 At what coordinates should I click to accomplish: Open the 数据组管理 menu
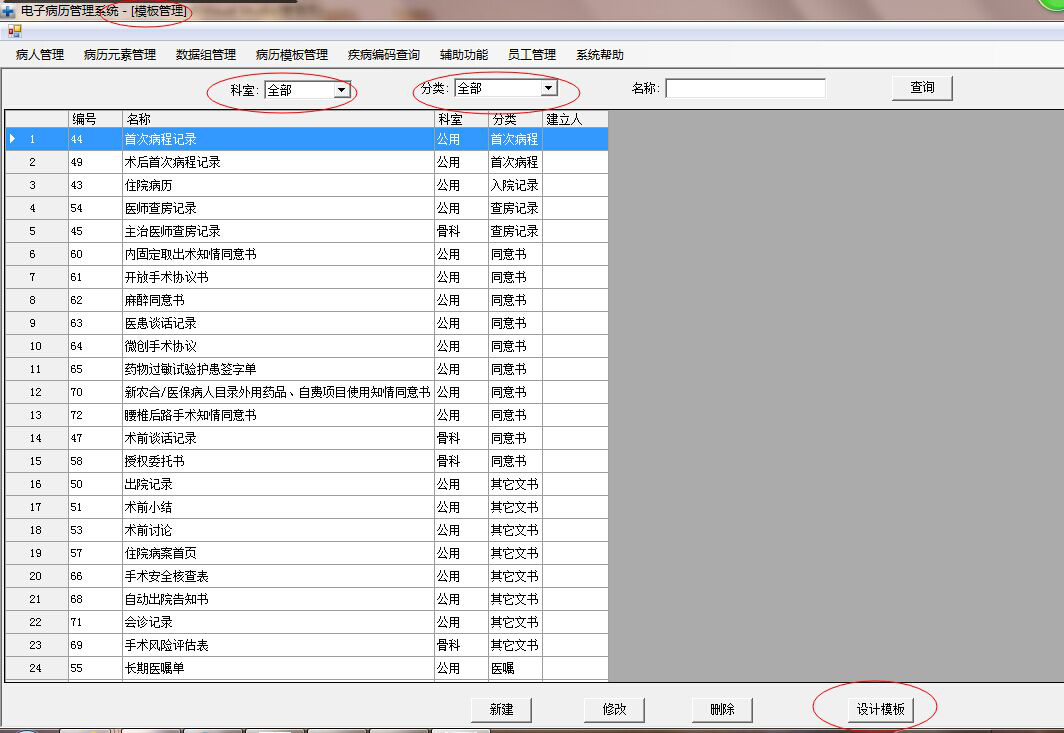click(x=206, y=55)
